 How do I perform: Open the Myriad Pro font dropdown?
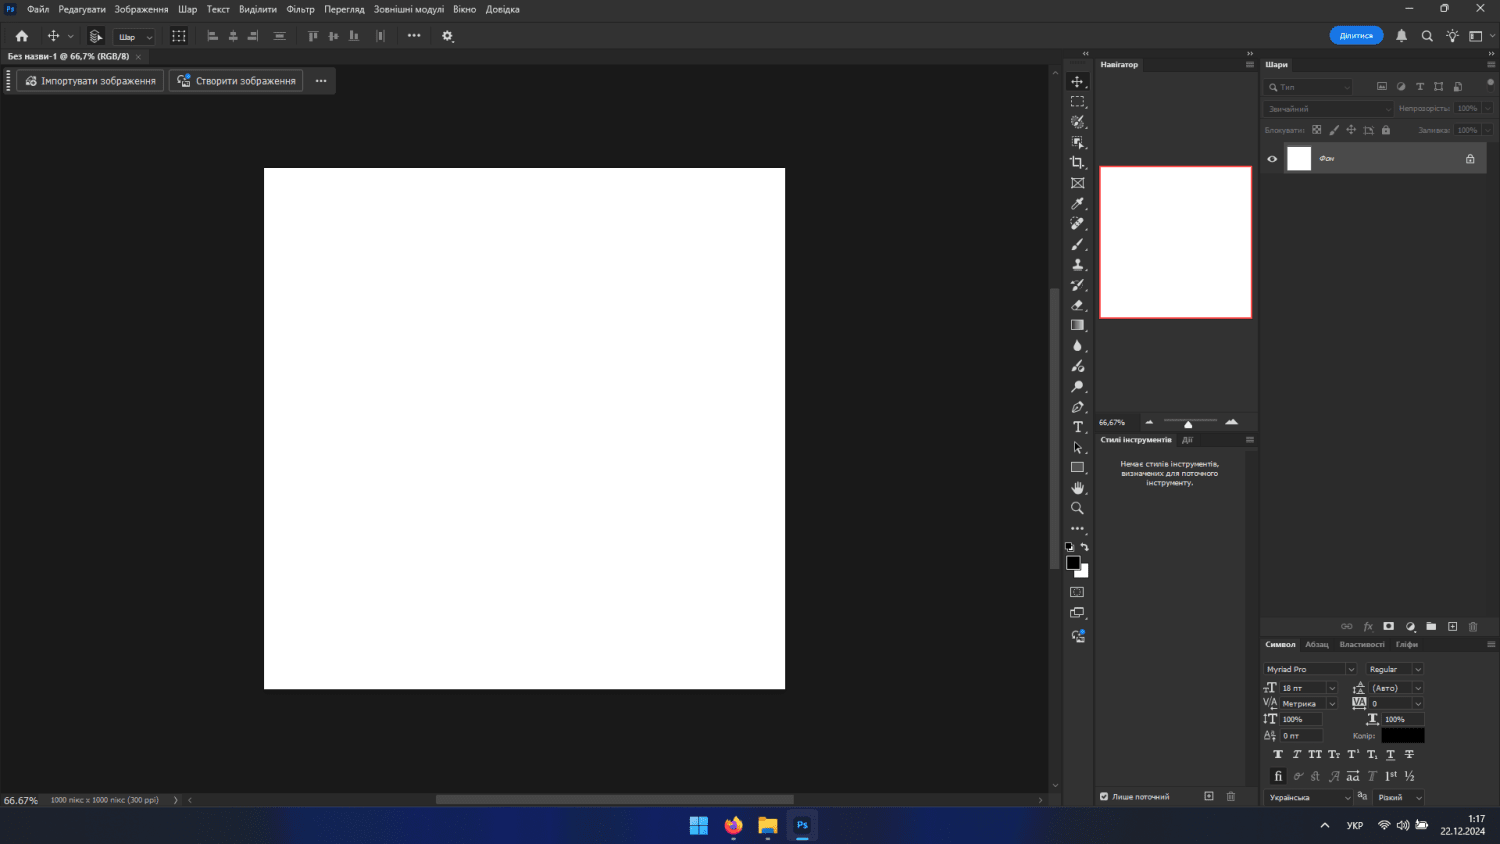click(x=1310, y=669)
